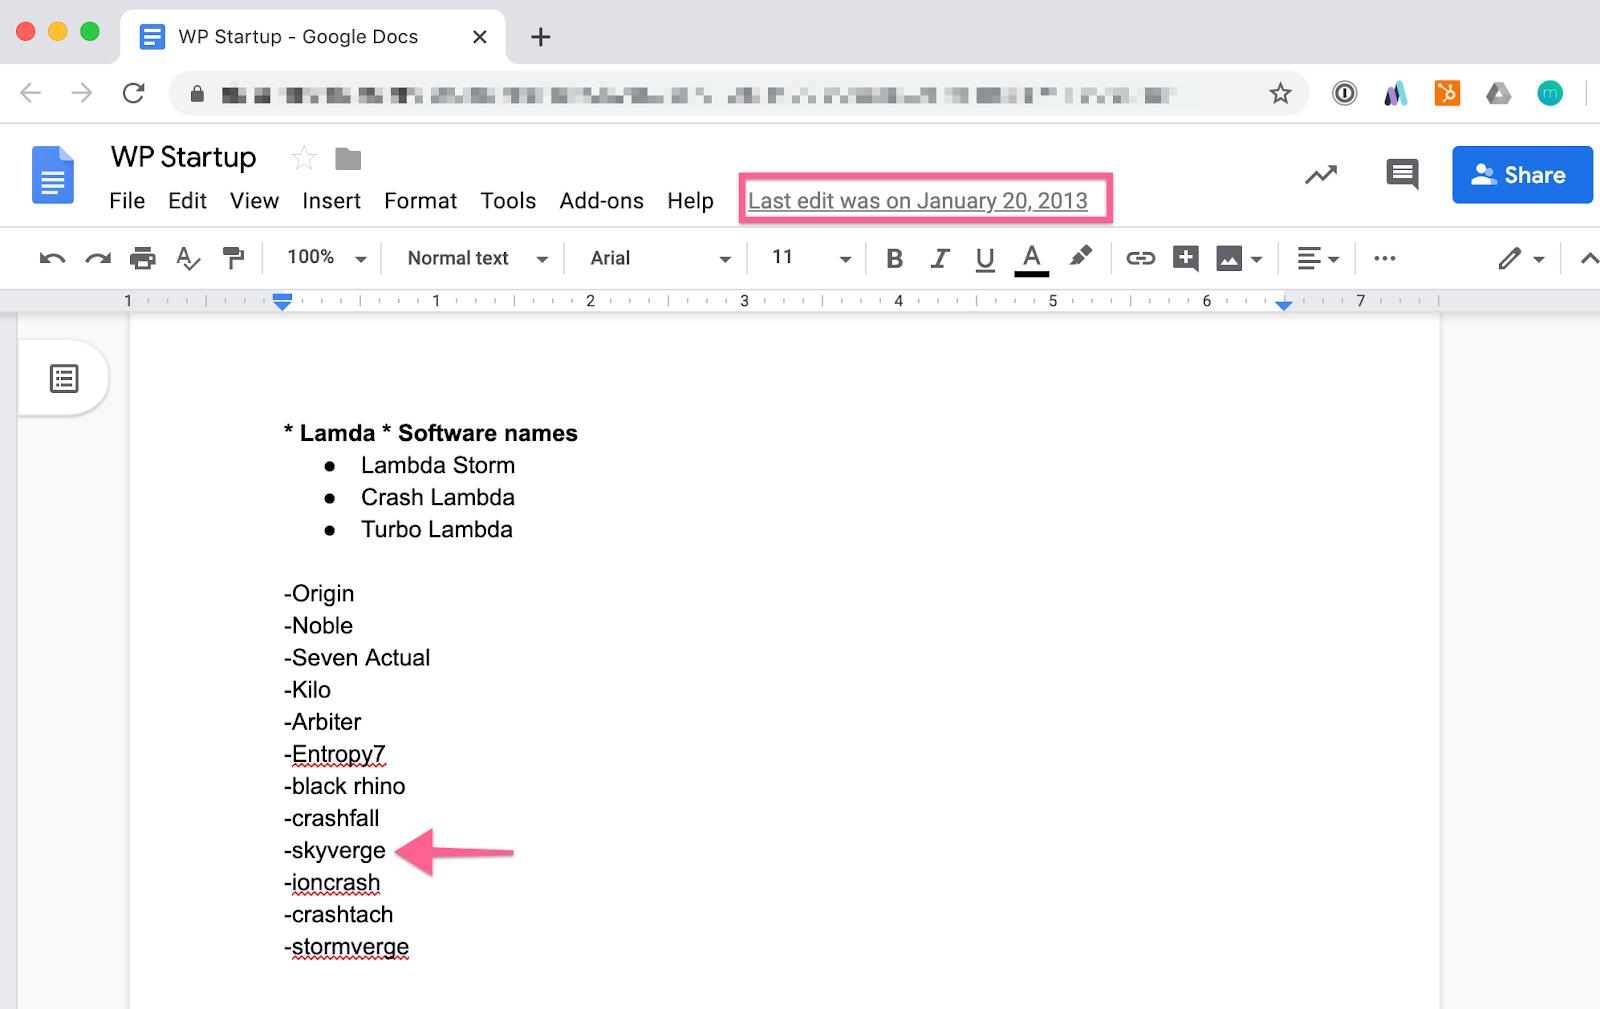Image resolution: width=1600 pixels, height=1009 pixels.
Task: Open the Normal text style dropdown
Action: (x=478, y=258)
